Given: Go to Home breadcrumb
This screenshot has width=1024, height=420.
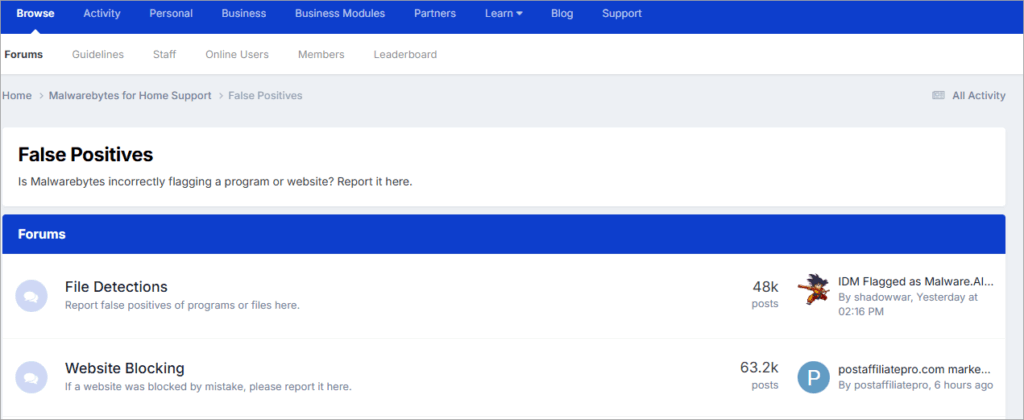Looking at the screenshot, I should click(16, 95).
